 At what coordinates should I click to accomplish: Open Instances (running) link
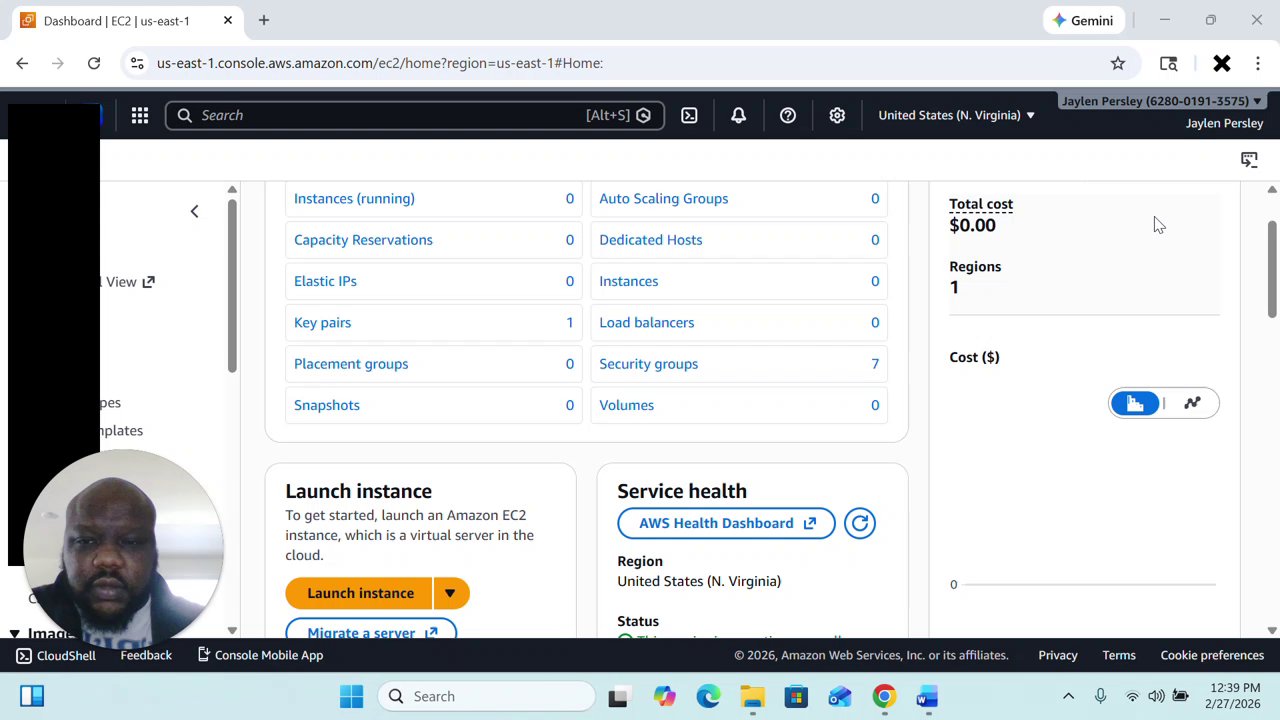(x=354, y=198)
